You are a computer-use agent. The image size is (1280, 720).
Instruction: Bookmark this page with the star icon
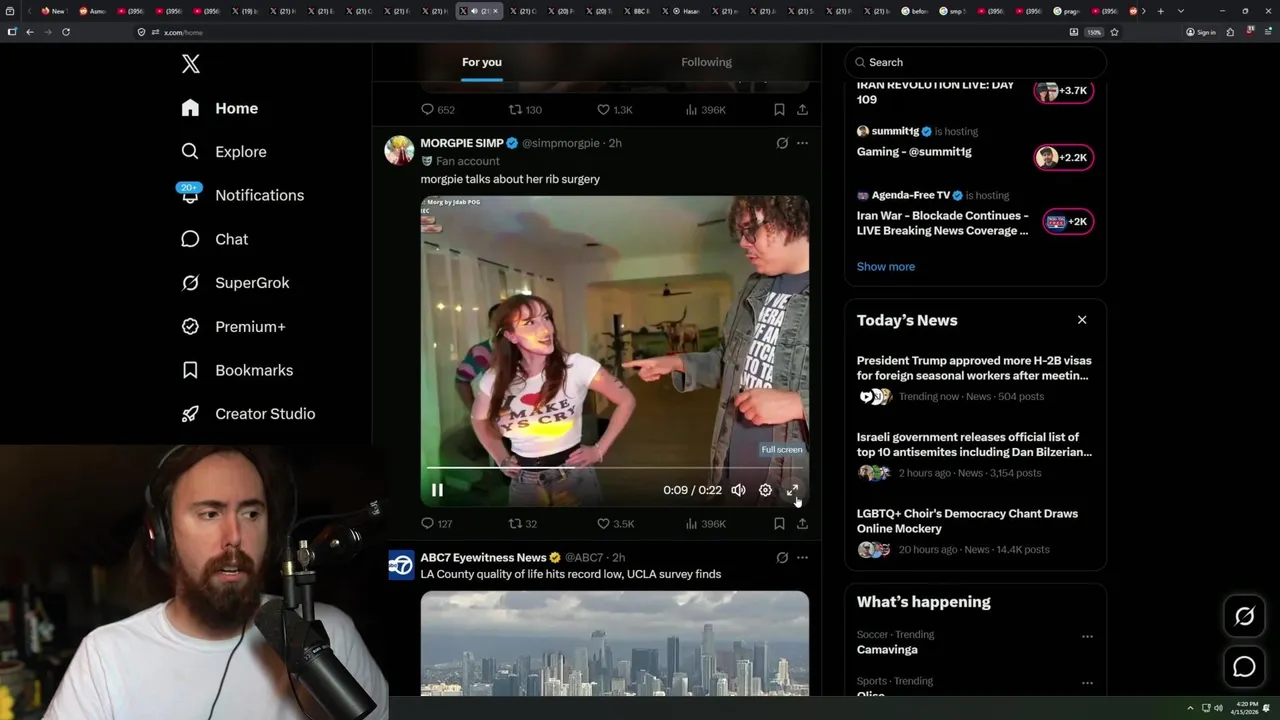pyautogui.click(x=1114, y=32)
